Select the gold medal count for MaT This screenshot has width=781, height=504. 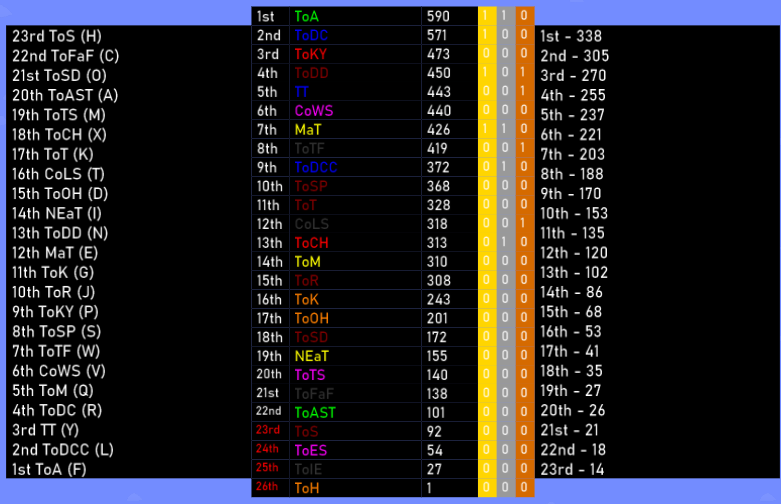pyautogui.click(x=485, y=129)
